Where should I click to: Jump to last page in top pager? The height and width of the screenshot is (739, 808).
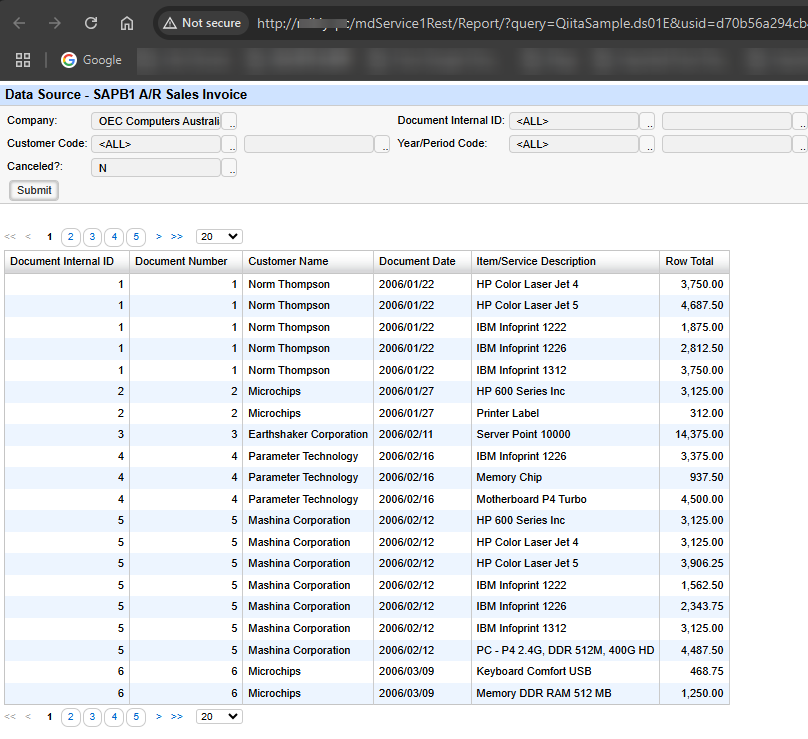coord(177,237)
